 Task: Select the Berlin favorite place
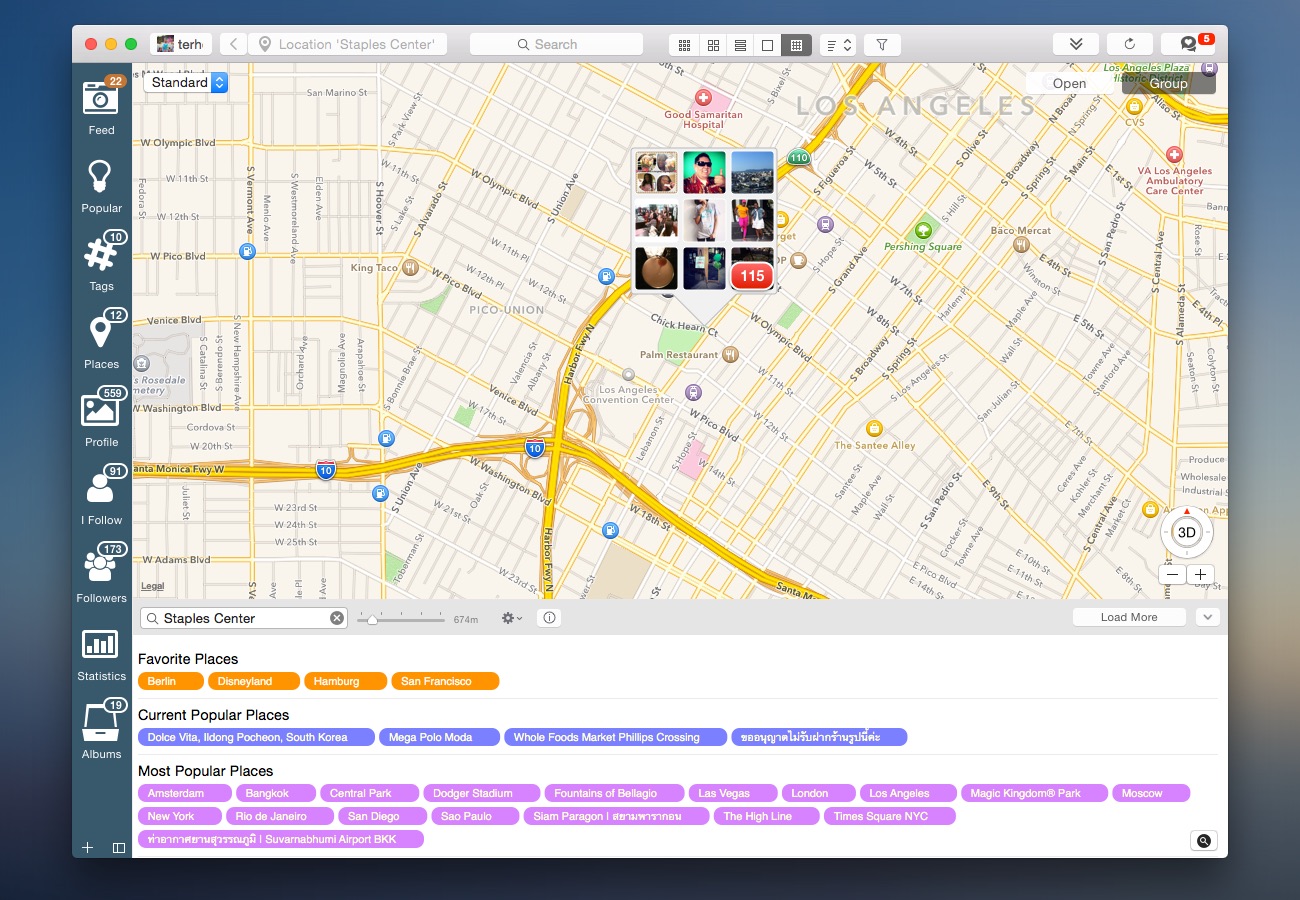pos(170,681)
